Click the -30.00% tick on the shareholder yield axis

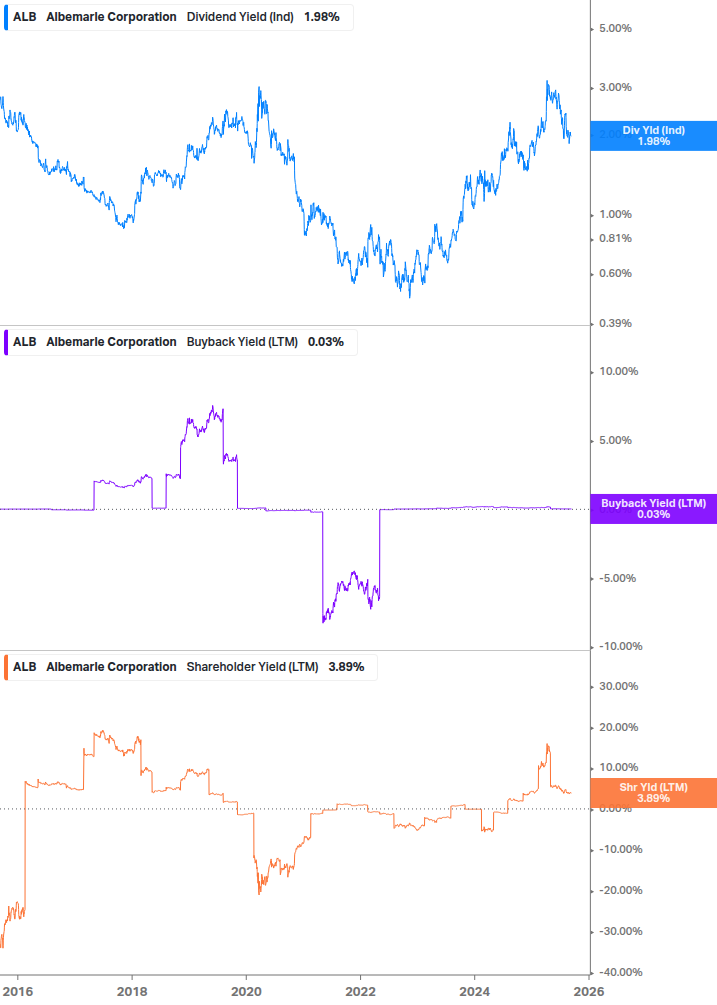point(620,931)
